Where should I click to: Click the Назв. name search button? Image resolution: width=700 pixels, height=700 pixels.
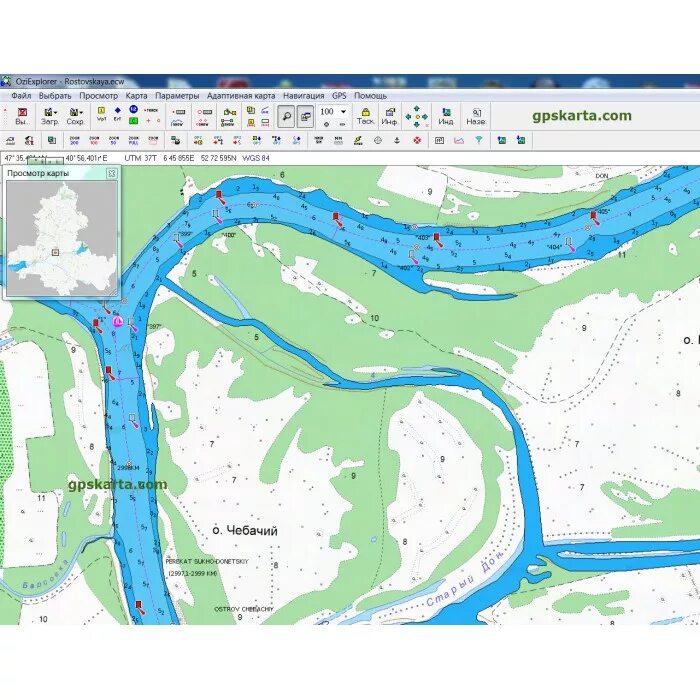(475, 116)
